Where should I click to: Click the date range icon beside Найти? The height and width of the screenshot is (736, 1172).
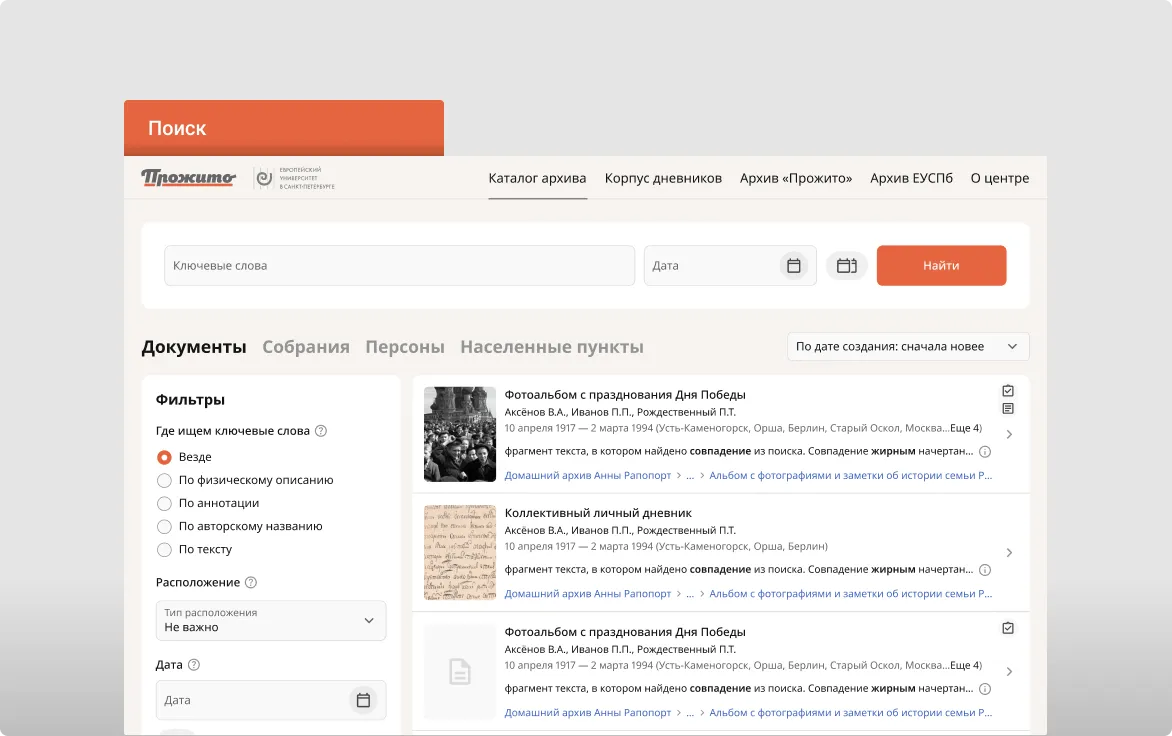(x=846, y=266)
